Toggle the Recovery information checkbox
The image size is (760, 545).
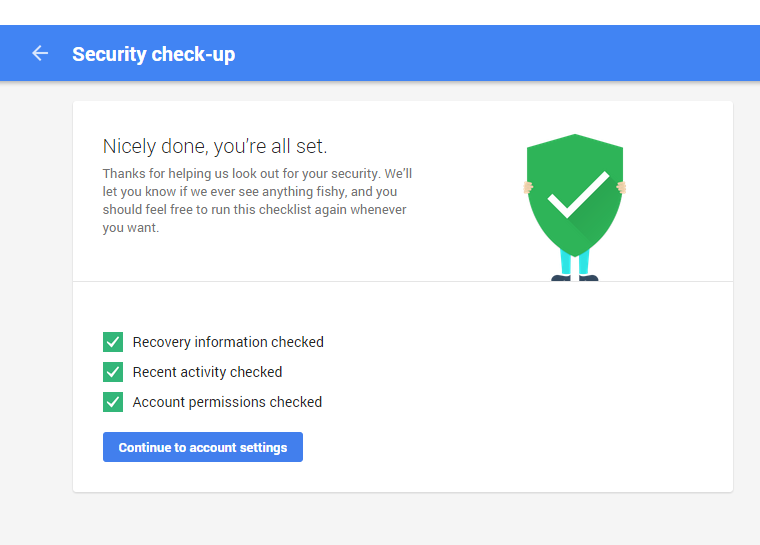pos(113,342)
